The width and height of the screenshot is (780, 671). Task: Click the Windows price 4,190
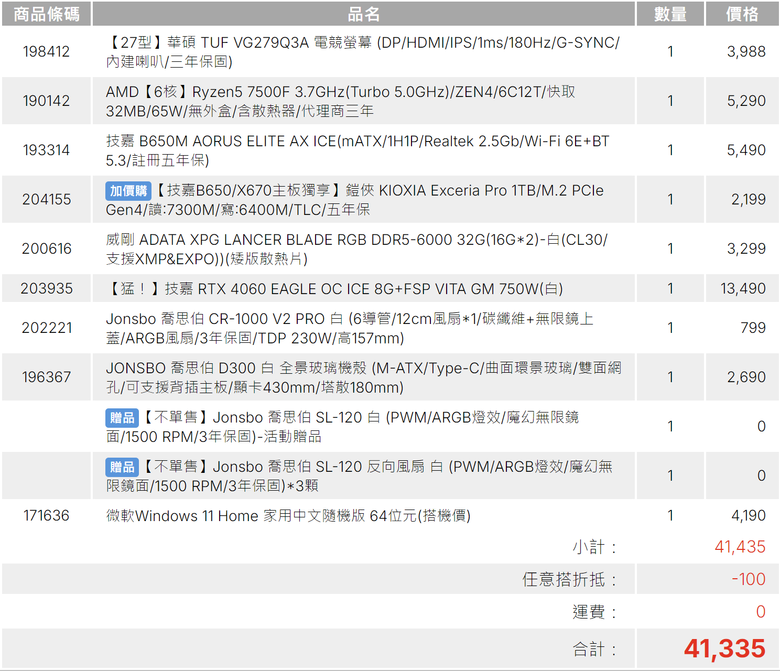748,515
